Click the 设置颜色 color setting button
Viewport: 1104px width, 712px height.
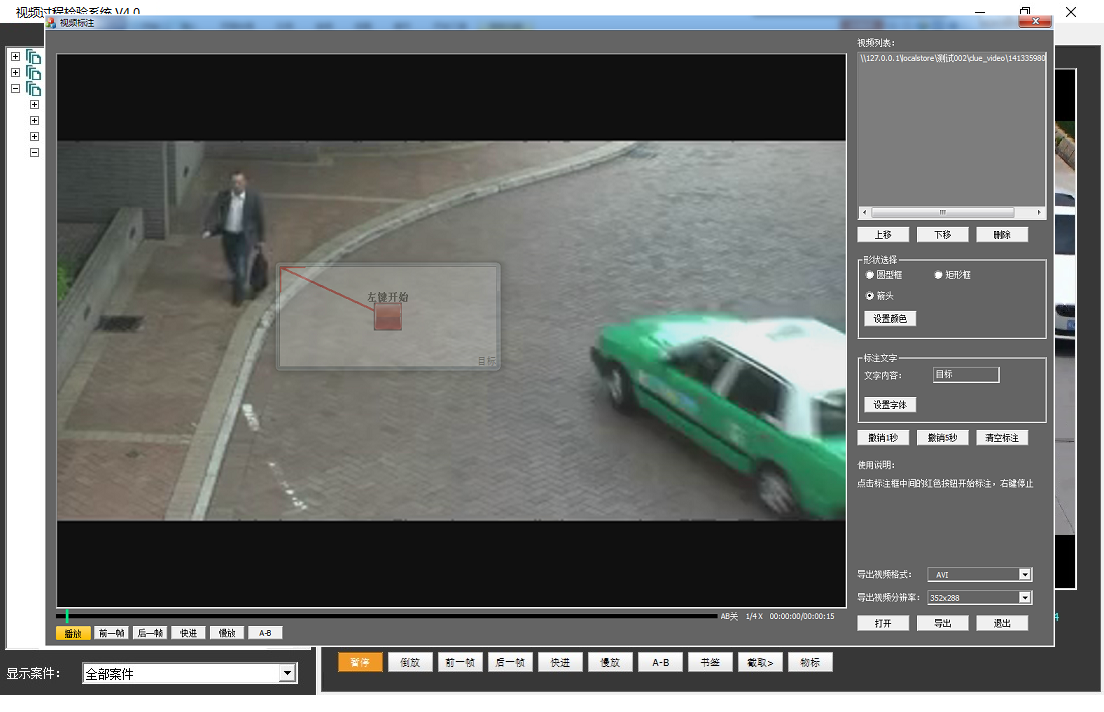click(x=890, y=319)
